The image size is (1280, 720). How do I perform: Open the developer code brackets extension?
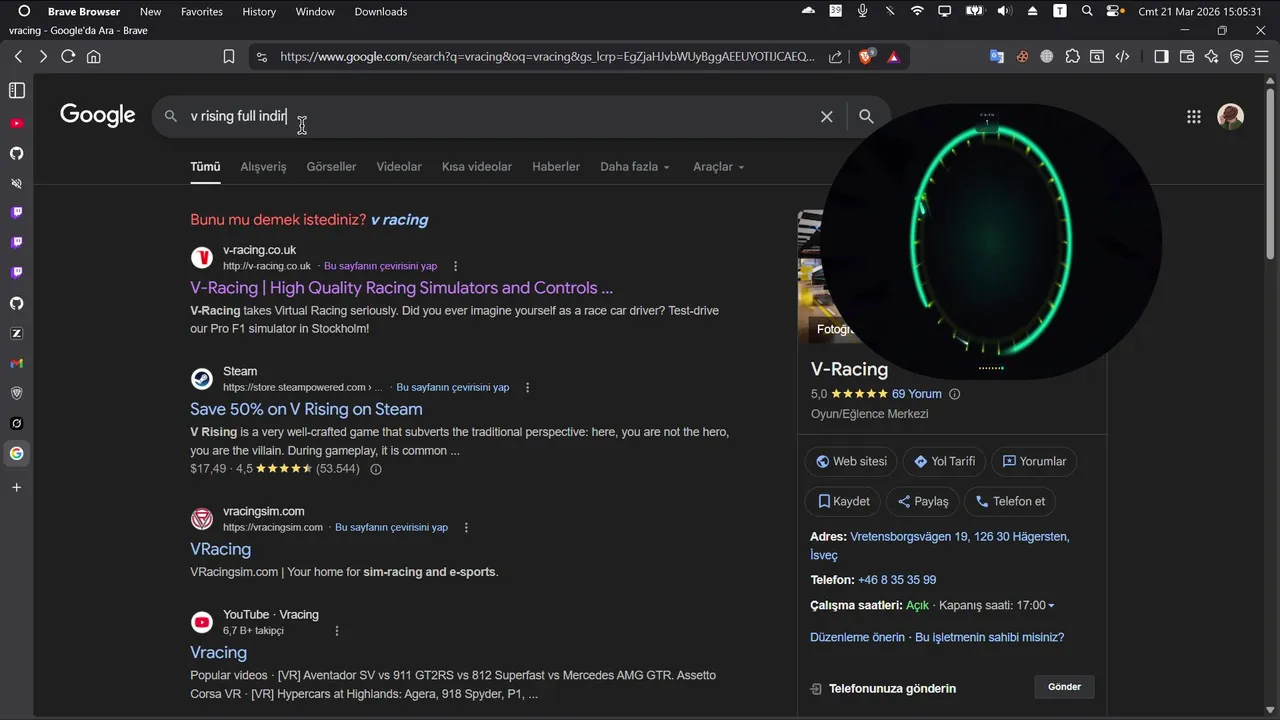(1122, 57)
